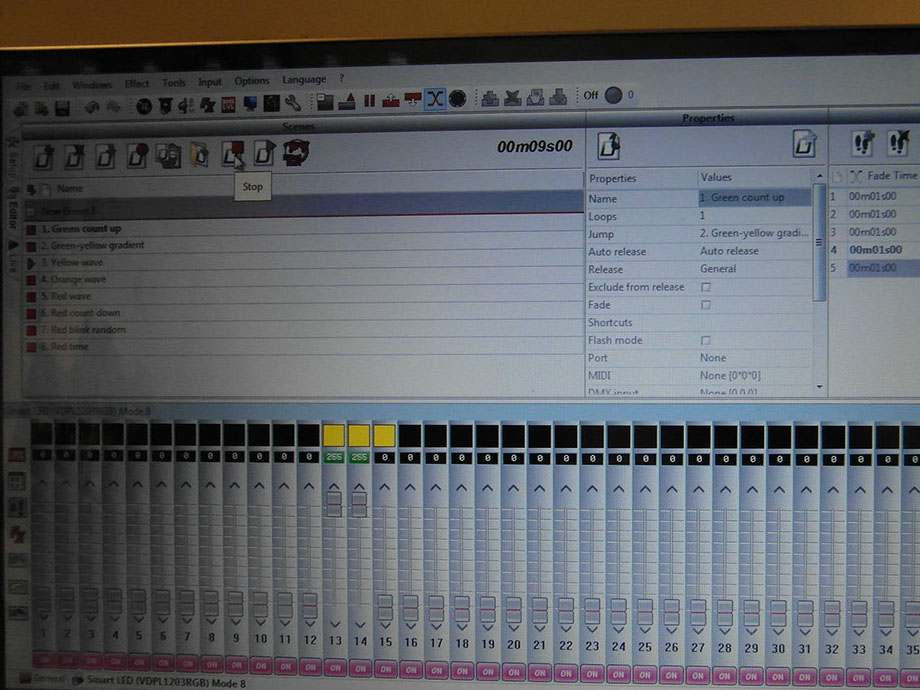The height and width of the screenshot is (690, 920).
Task: Open the Options menu
Action: coord(252,81)
